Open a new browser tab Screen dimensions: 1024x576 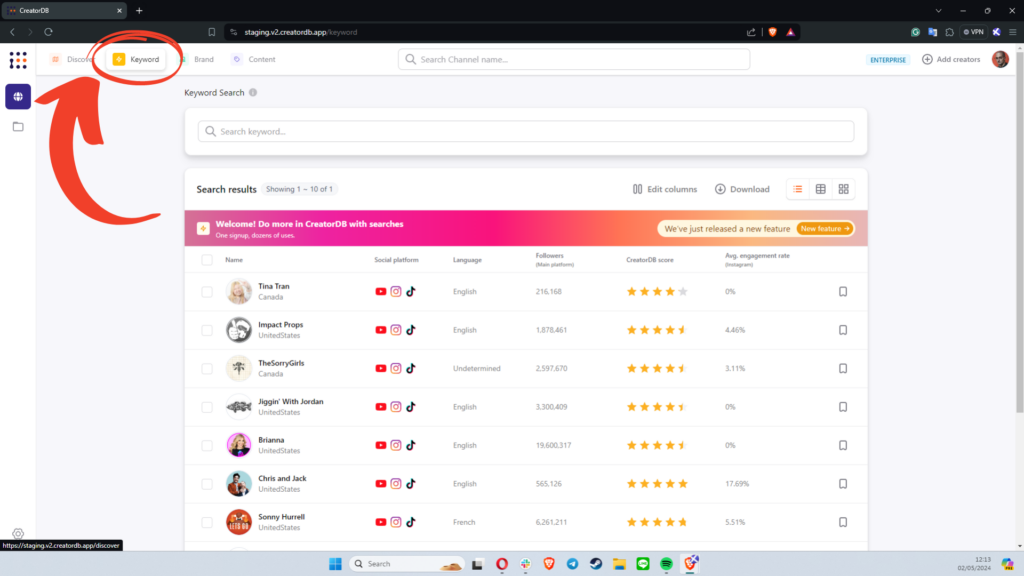pyautogui.click(x=139, y=10)
